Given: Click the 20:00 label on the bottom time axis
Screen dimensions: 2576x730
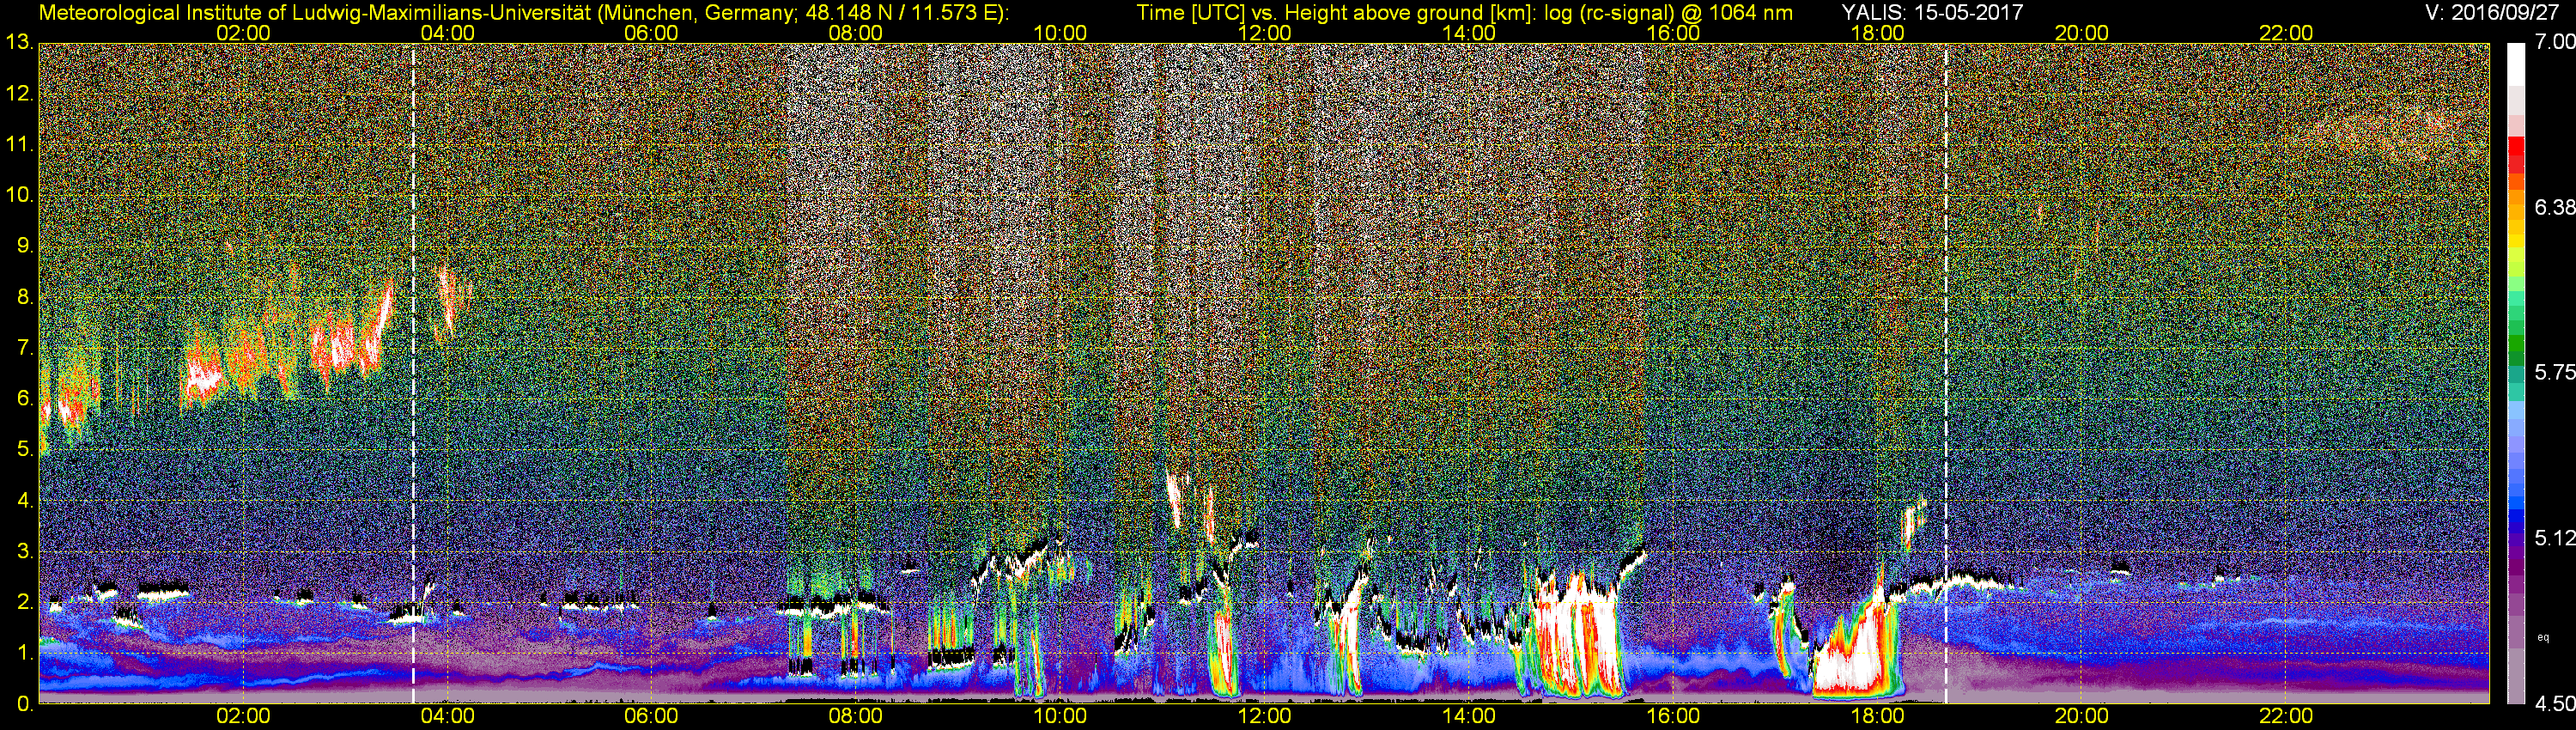Looking at the screenshot, I should (2082, 716).
